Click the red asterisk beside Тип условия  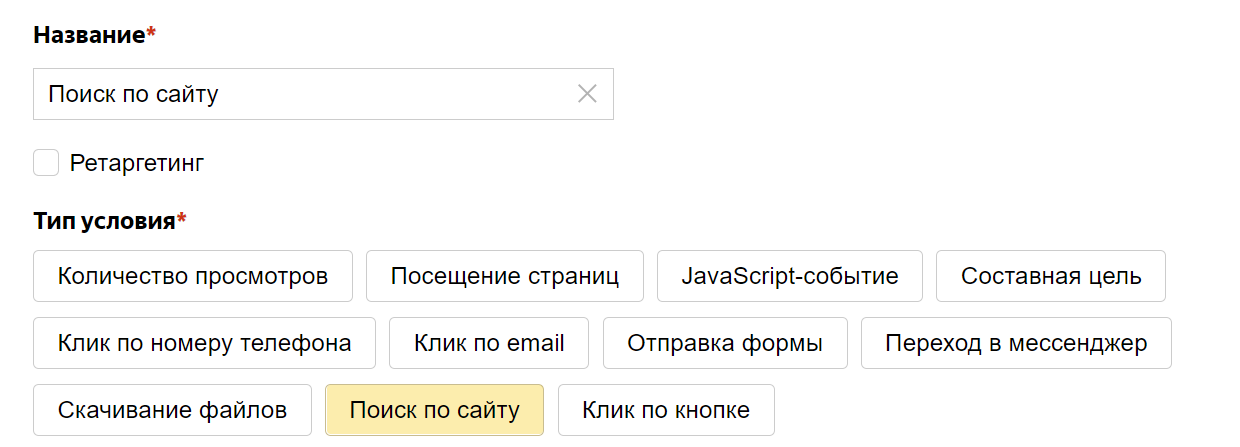tap(182, 220)
